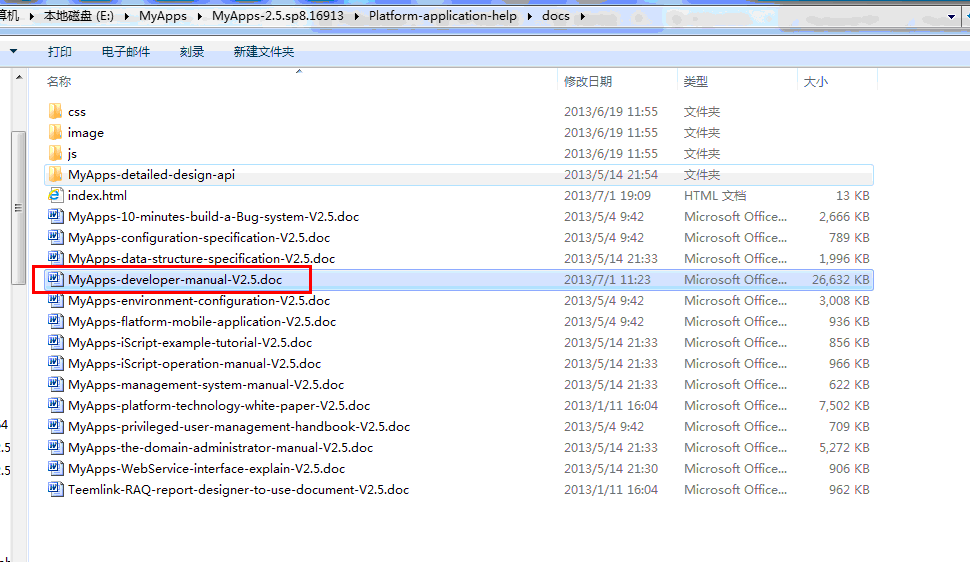
Task: Click the 刻录 toolbar button
Action: [x=192, y=52]
